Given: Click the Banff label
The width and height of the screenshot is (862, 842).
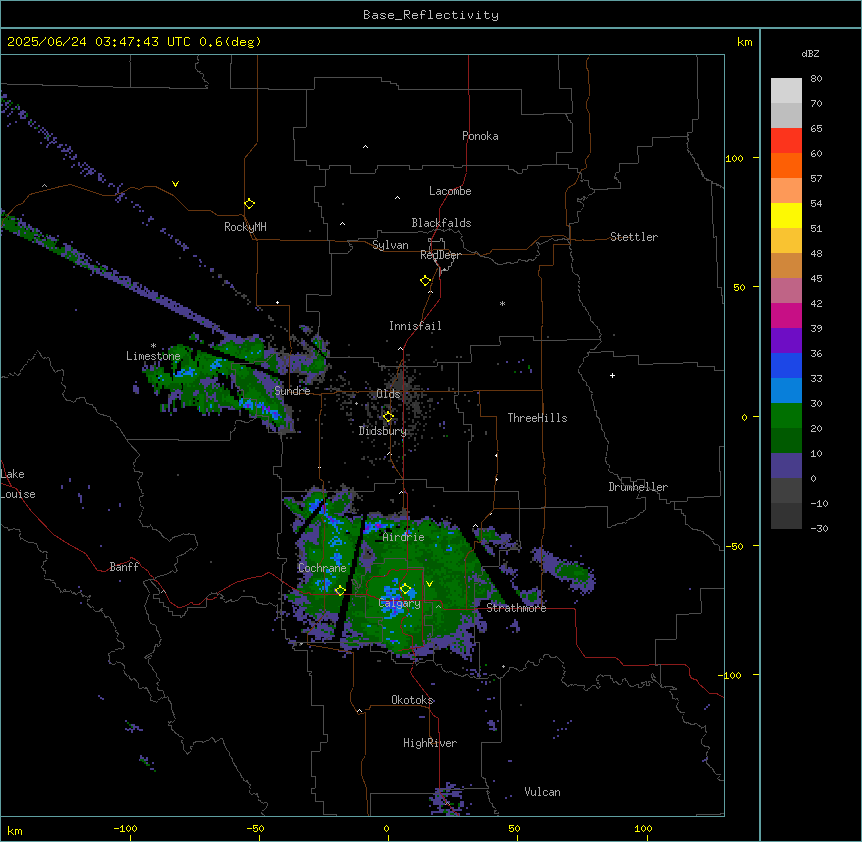Looking at the screenshot, I should [x=124, y=567].
